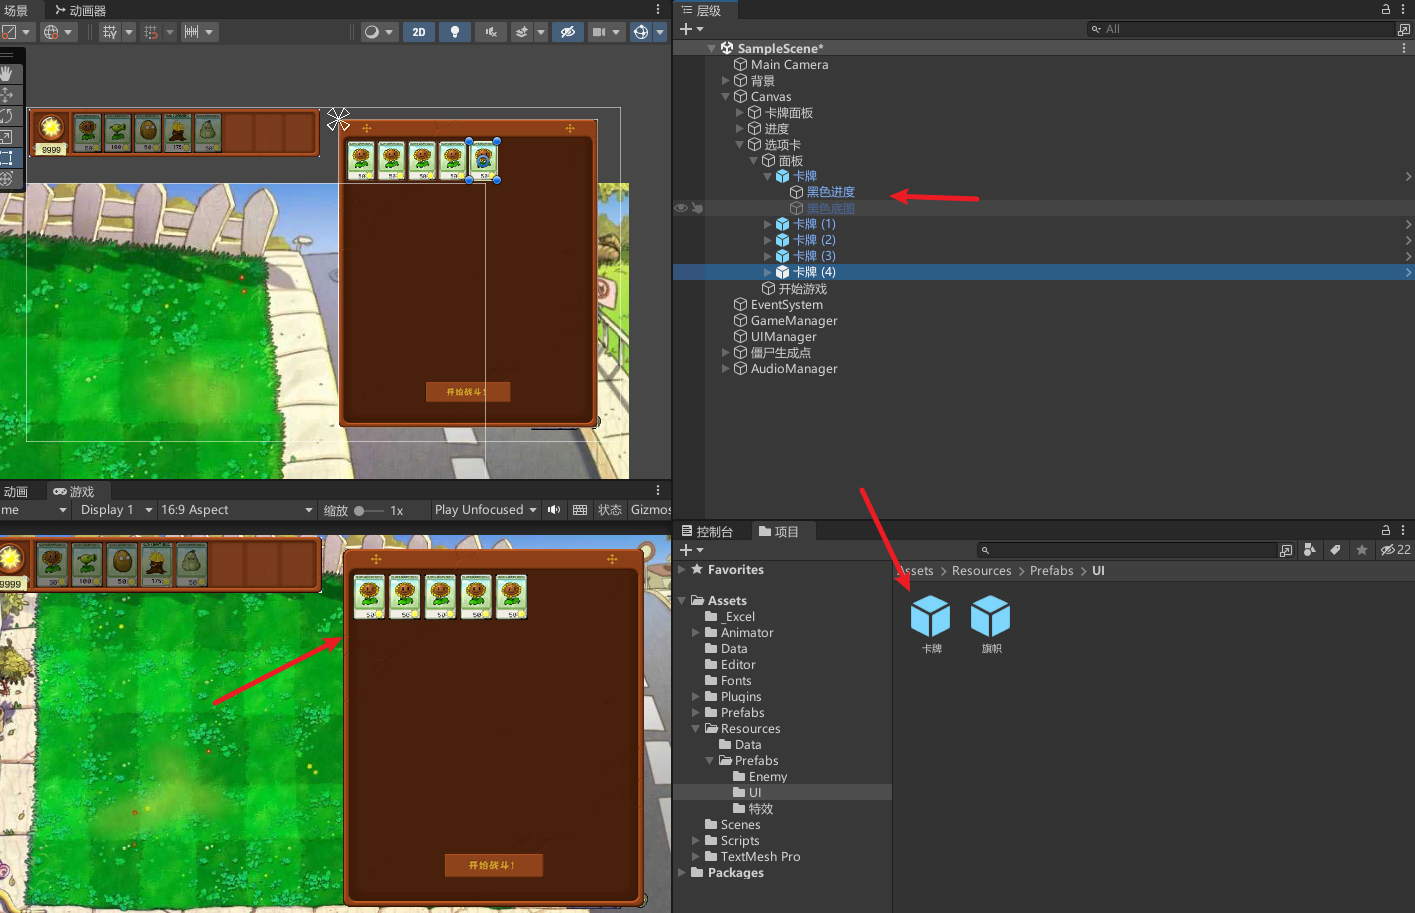Switch to the 控制台 (Console) tab
Viewport: 1415px width, 913px height.
(x=707, y=531)
